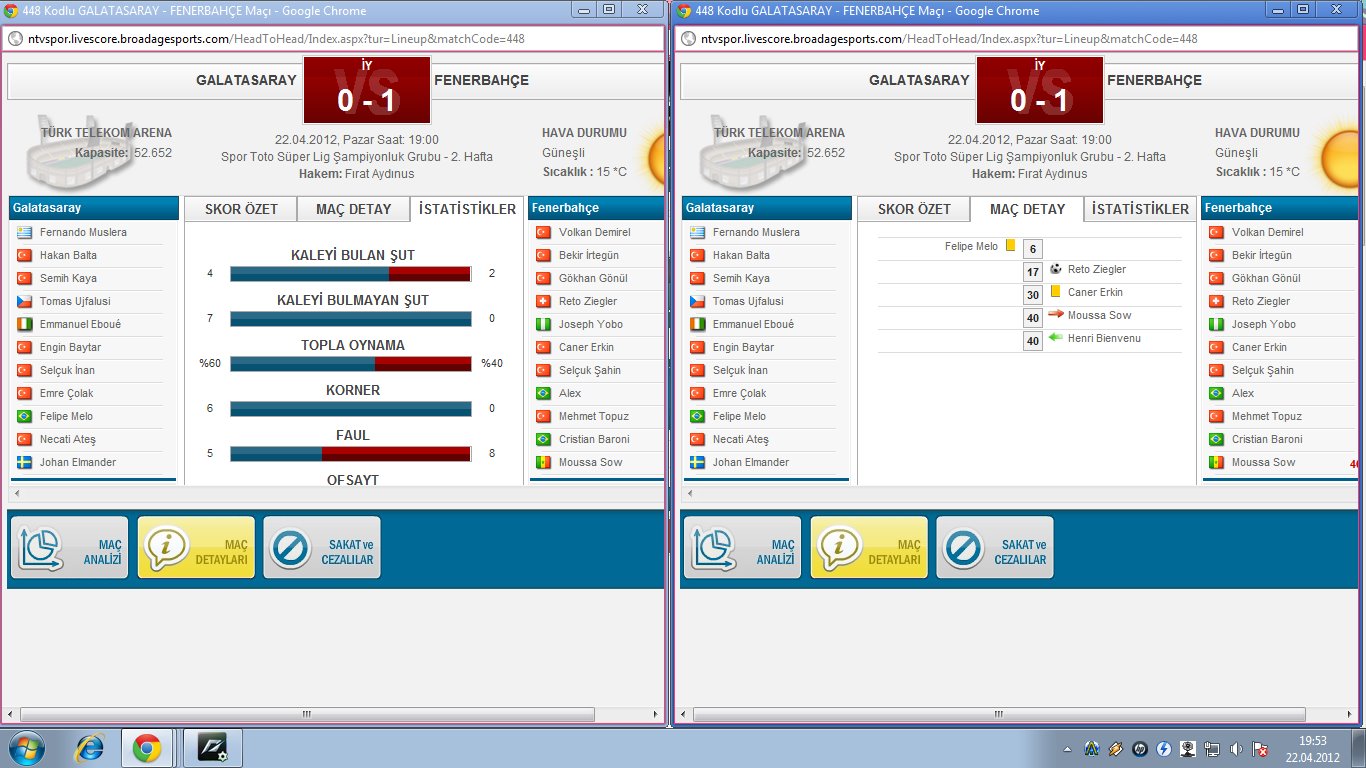Click the Maç Detayları button in left window

point(196,548)
